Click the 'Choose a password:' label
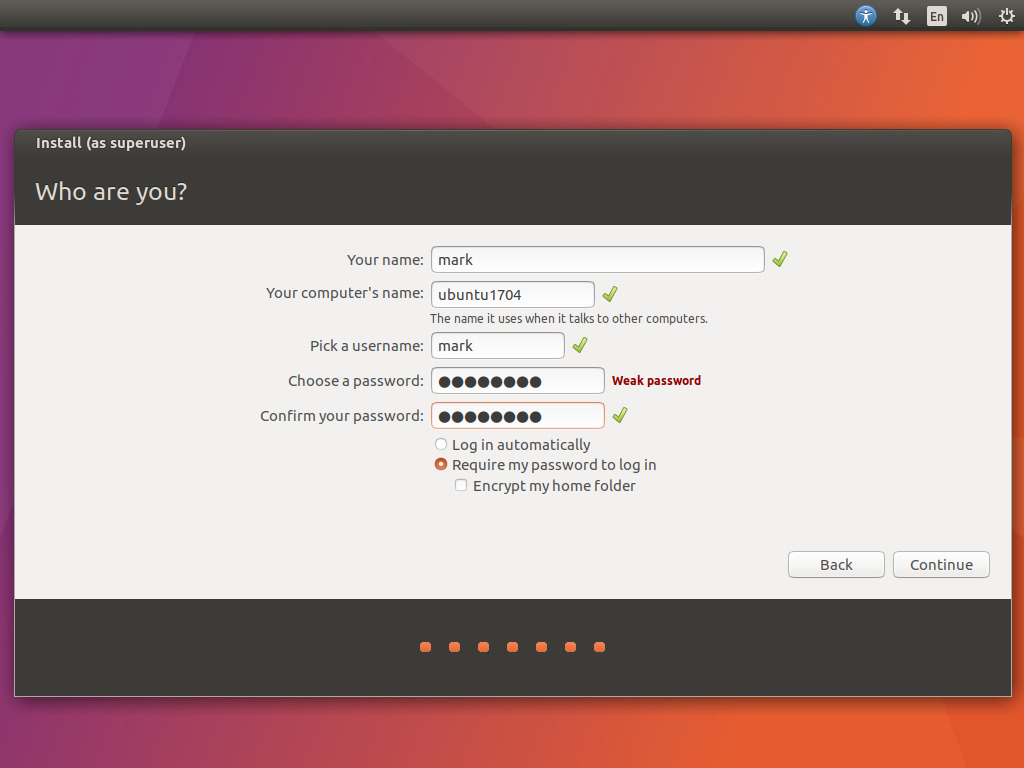Viewport: 1024px width, 768px height. (356, 381)
